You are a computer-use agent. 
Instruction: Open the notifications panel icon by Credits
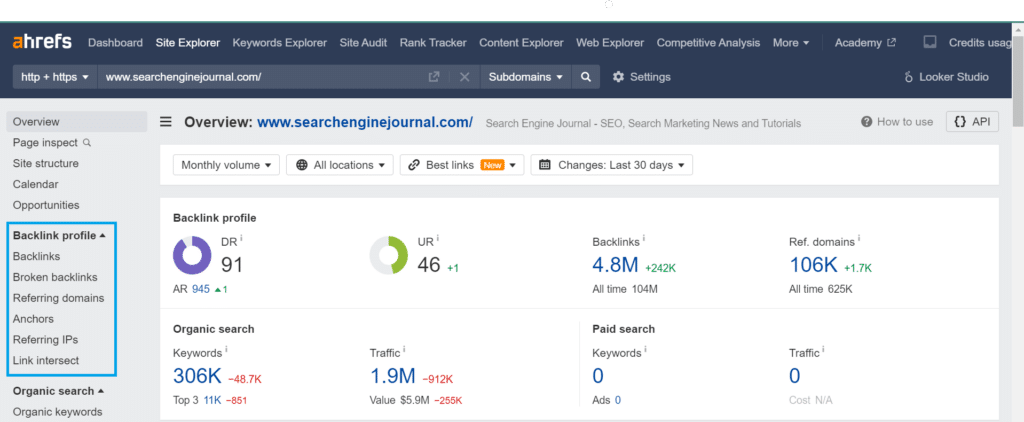click(x=930, y=42)
